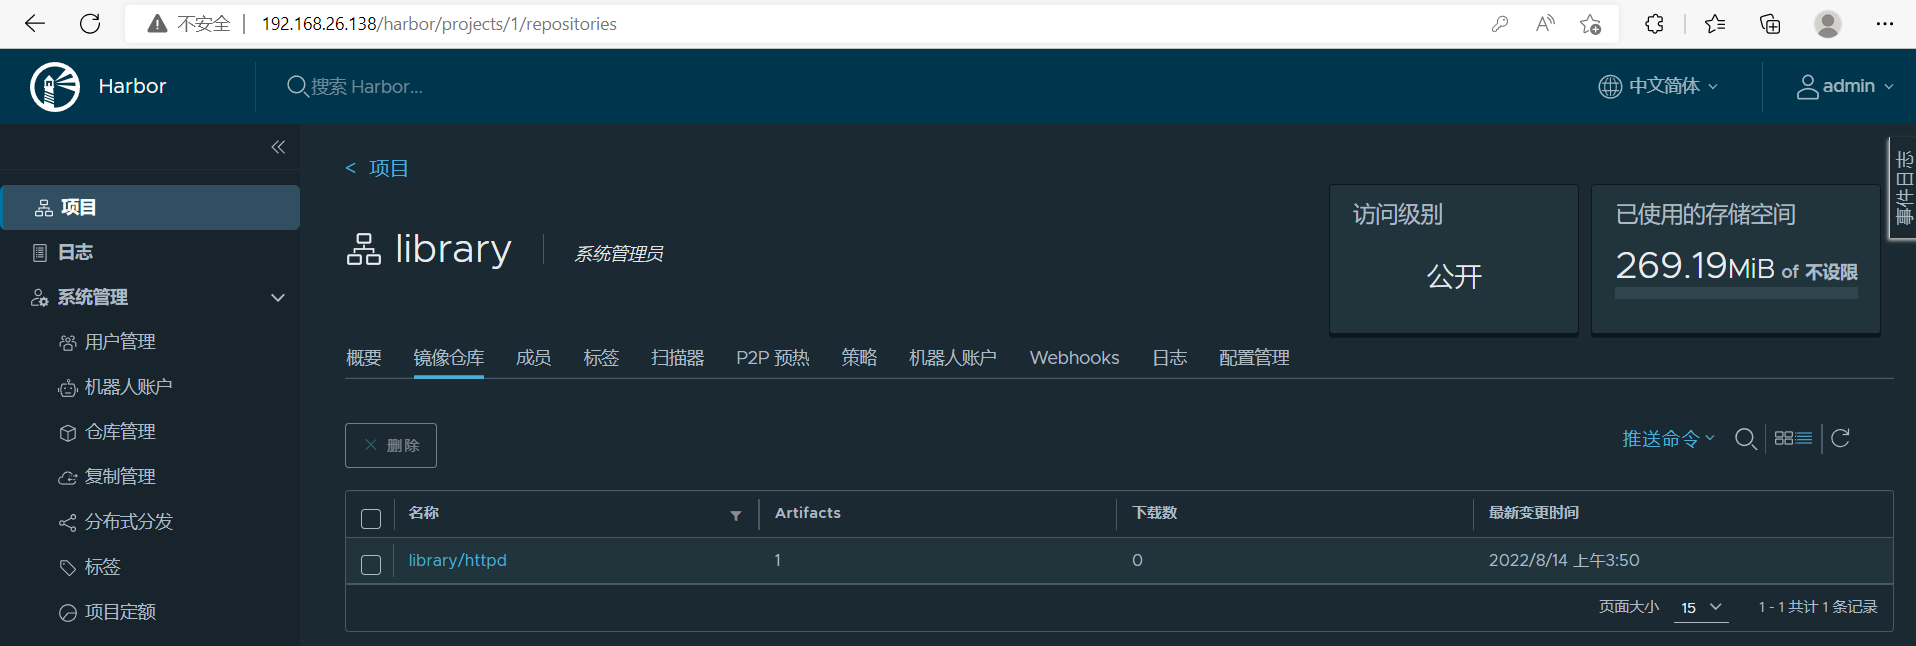The width and height of the screenshot is (1916, 646).
Task: Open the password key icon in address bar
Action: [1500, 24]
